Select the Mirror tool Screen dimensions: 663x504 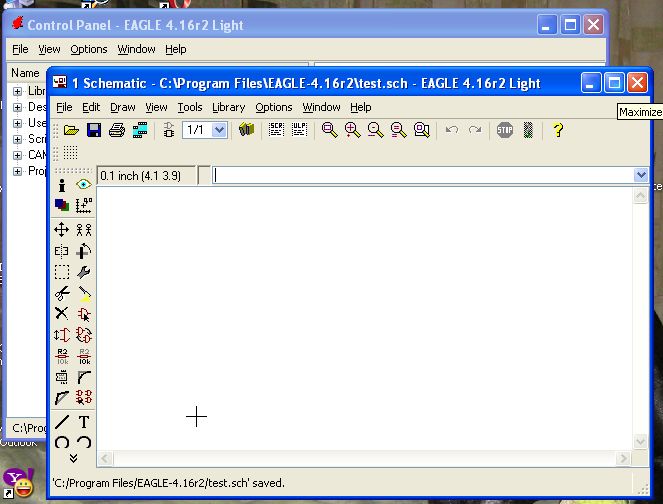click(62, 251)
